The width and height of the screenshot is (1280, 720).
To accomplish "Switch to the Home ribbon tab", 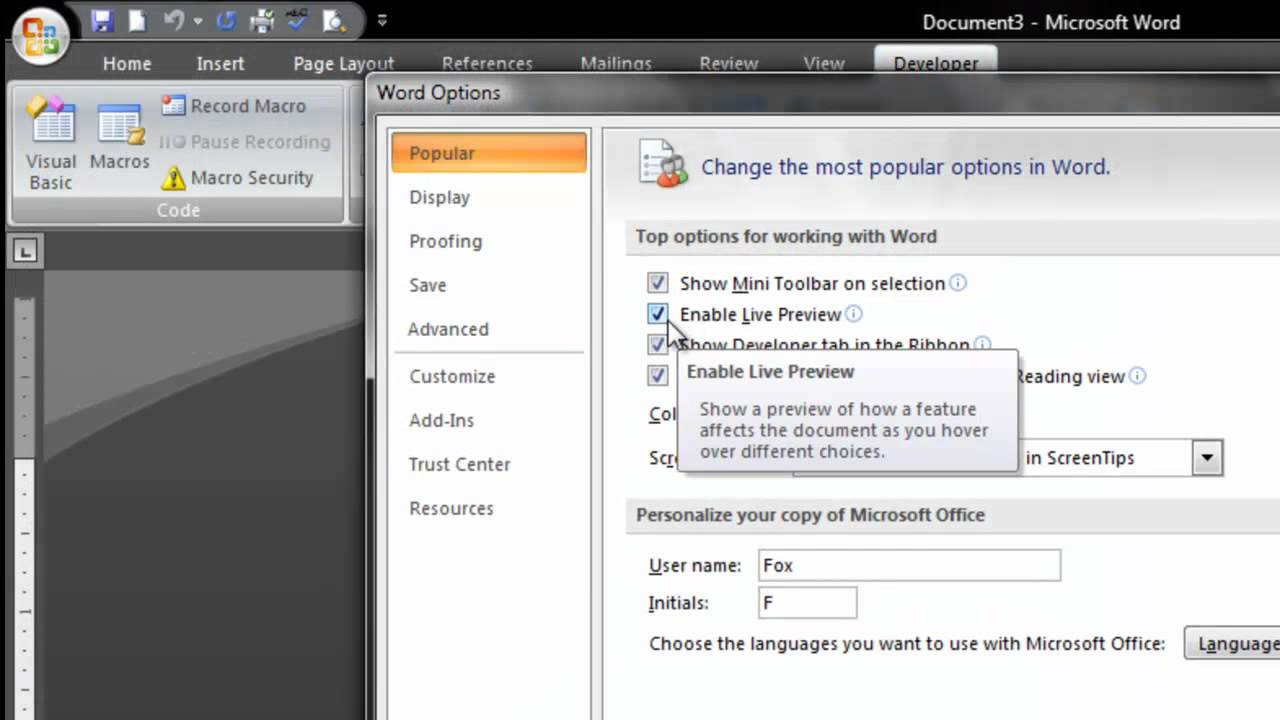I will pyautogui.click(x=127, y=63).
